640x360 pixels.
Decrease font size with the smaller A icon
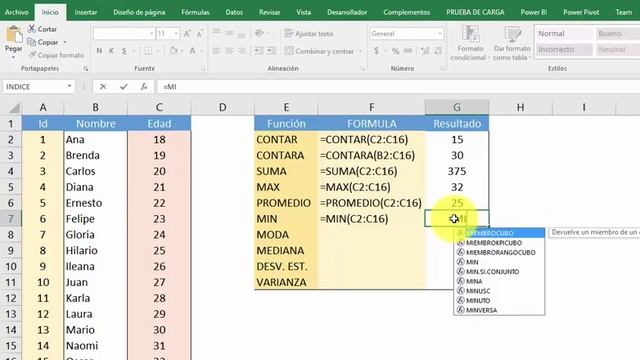click(x=200, y=34)
